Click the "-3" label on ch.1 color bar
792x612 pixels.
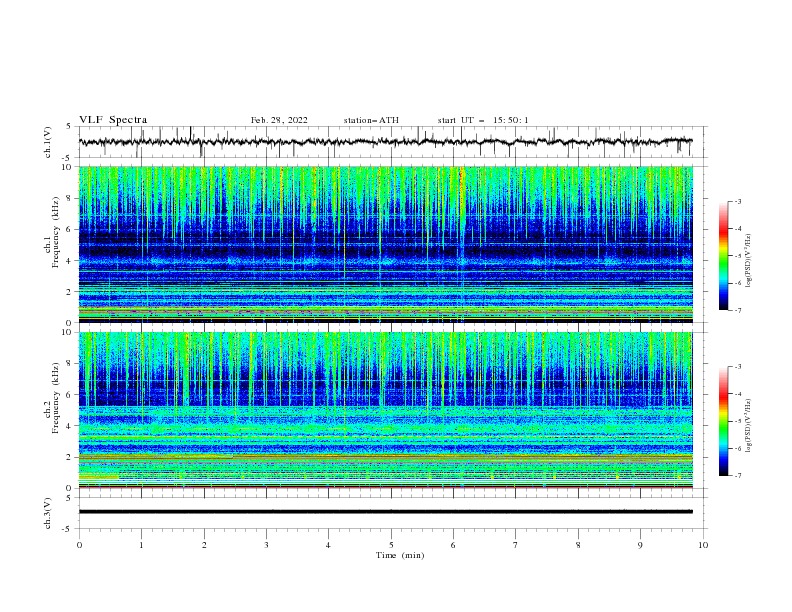click(737, 201)
